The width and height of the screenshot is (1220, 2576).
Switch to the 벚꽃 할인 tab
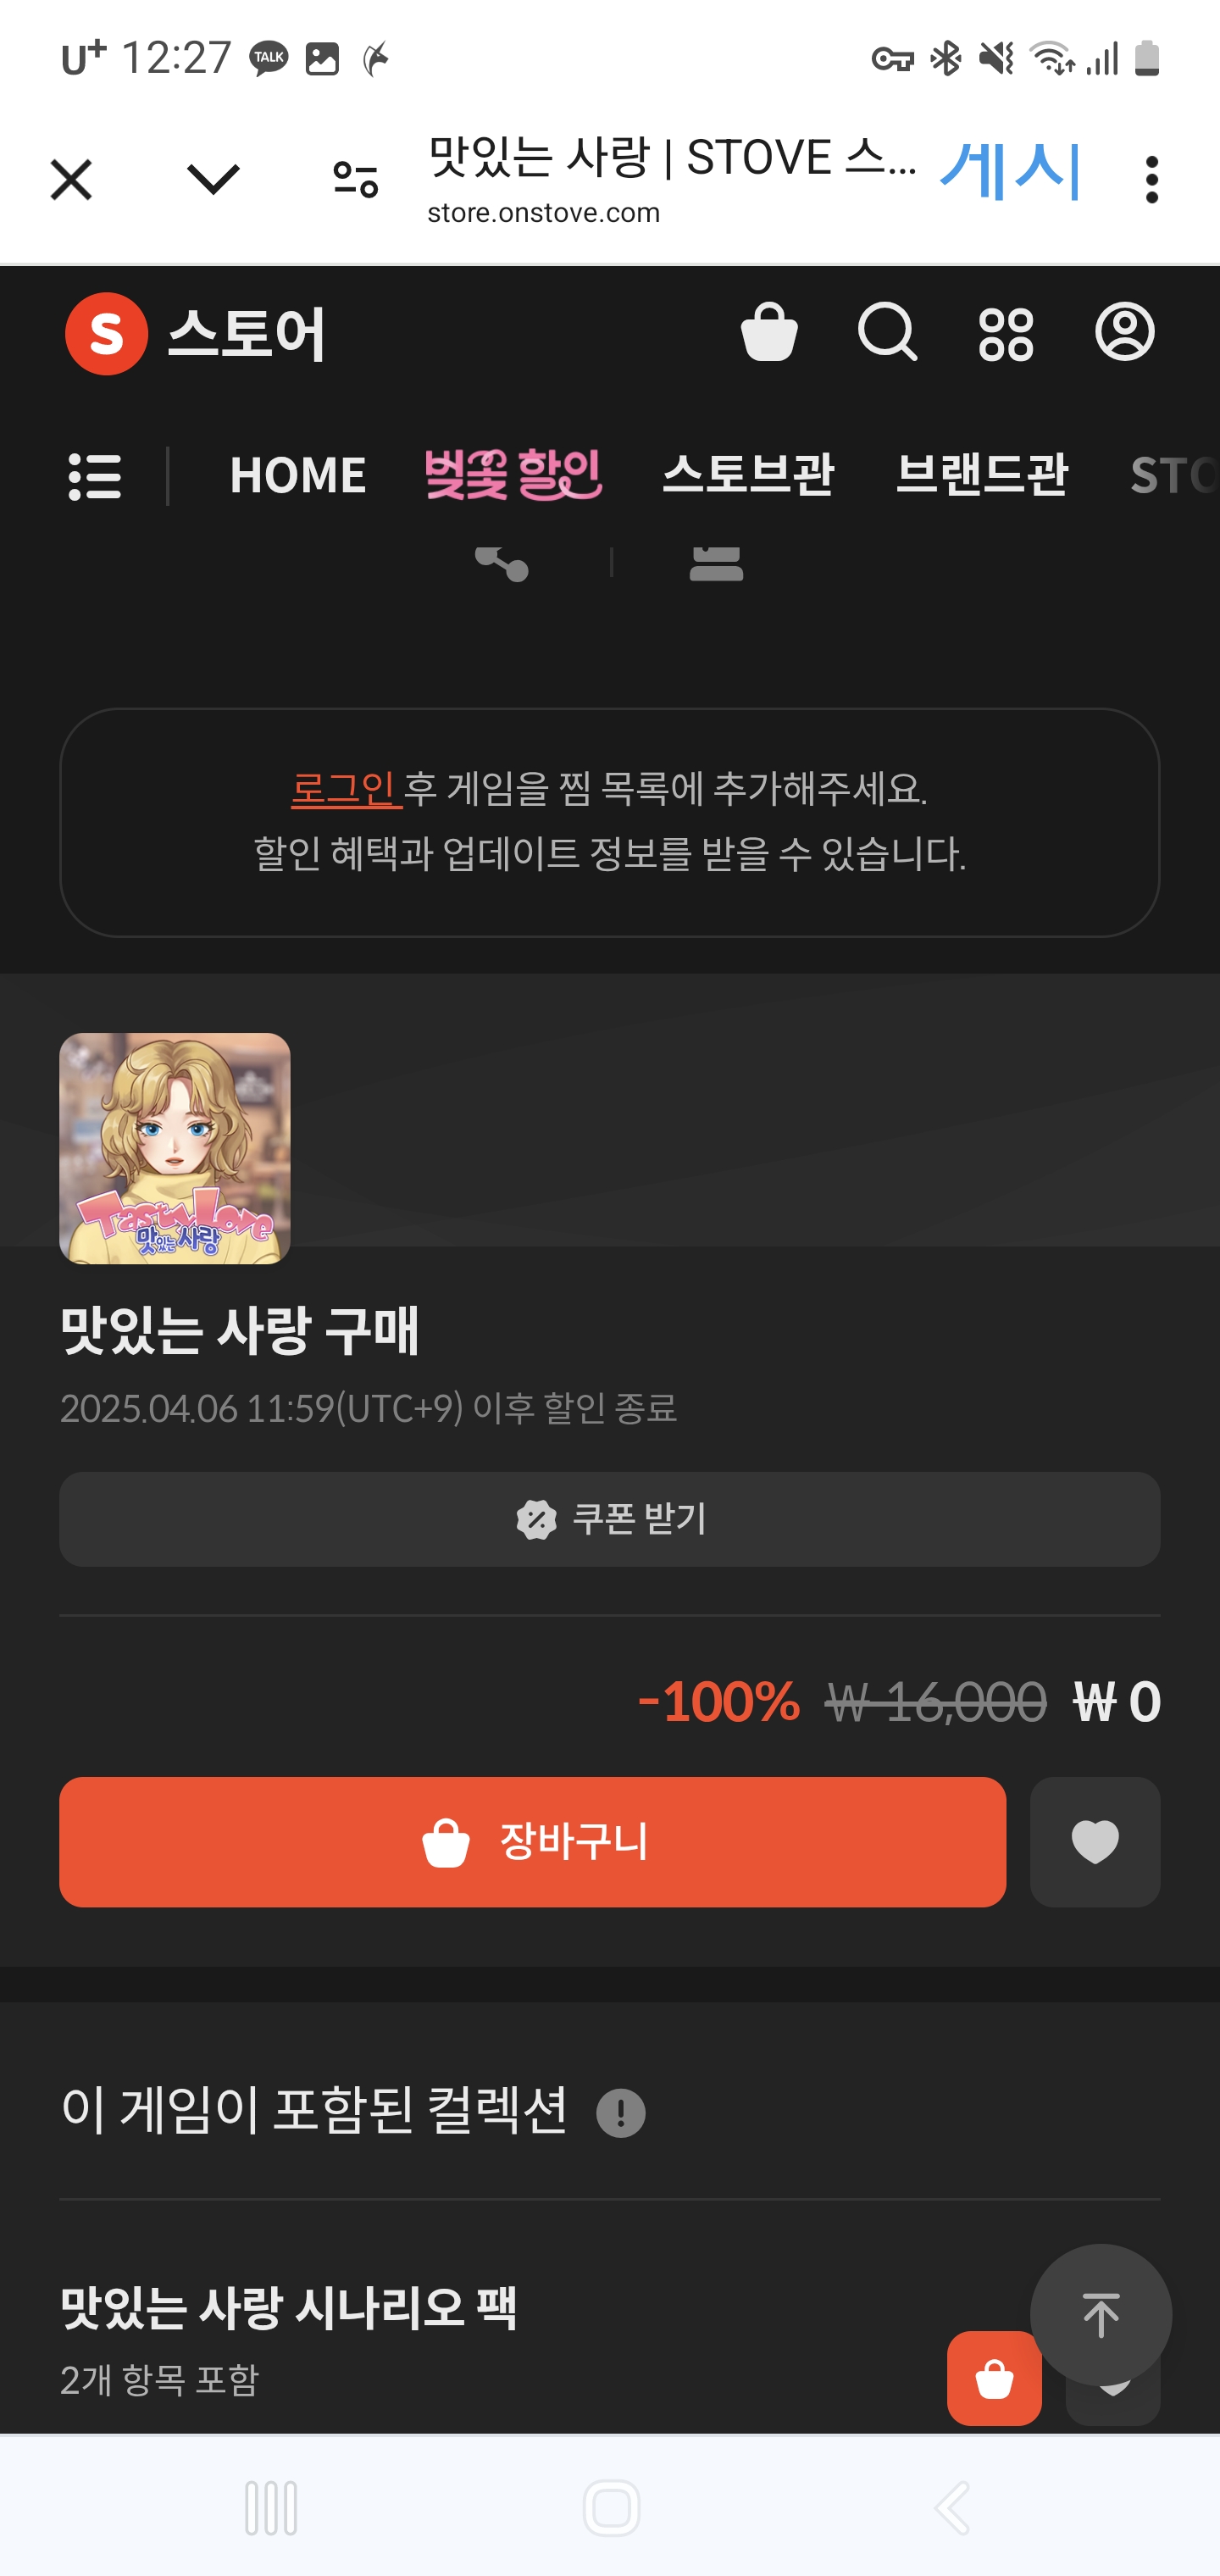tap(513, 475)
